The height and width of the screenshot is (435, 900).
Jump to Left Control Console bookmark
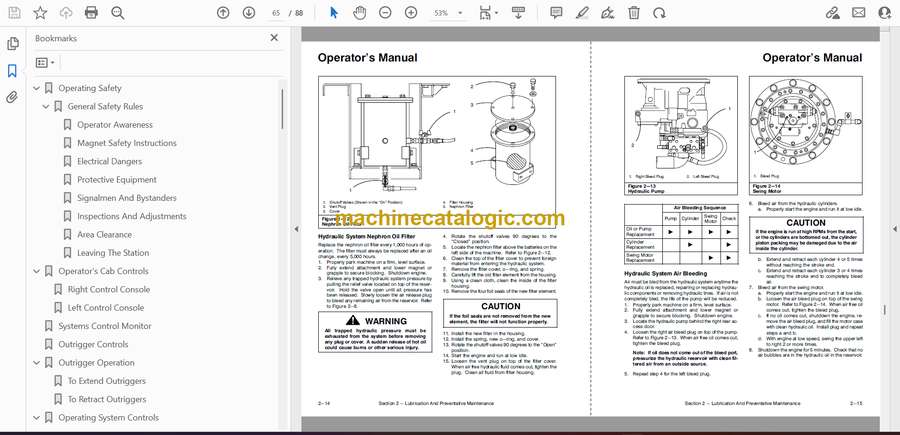(x=106, y=308)
